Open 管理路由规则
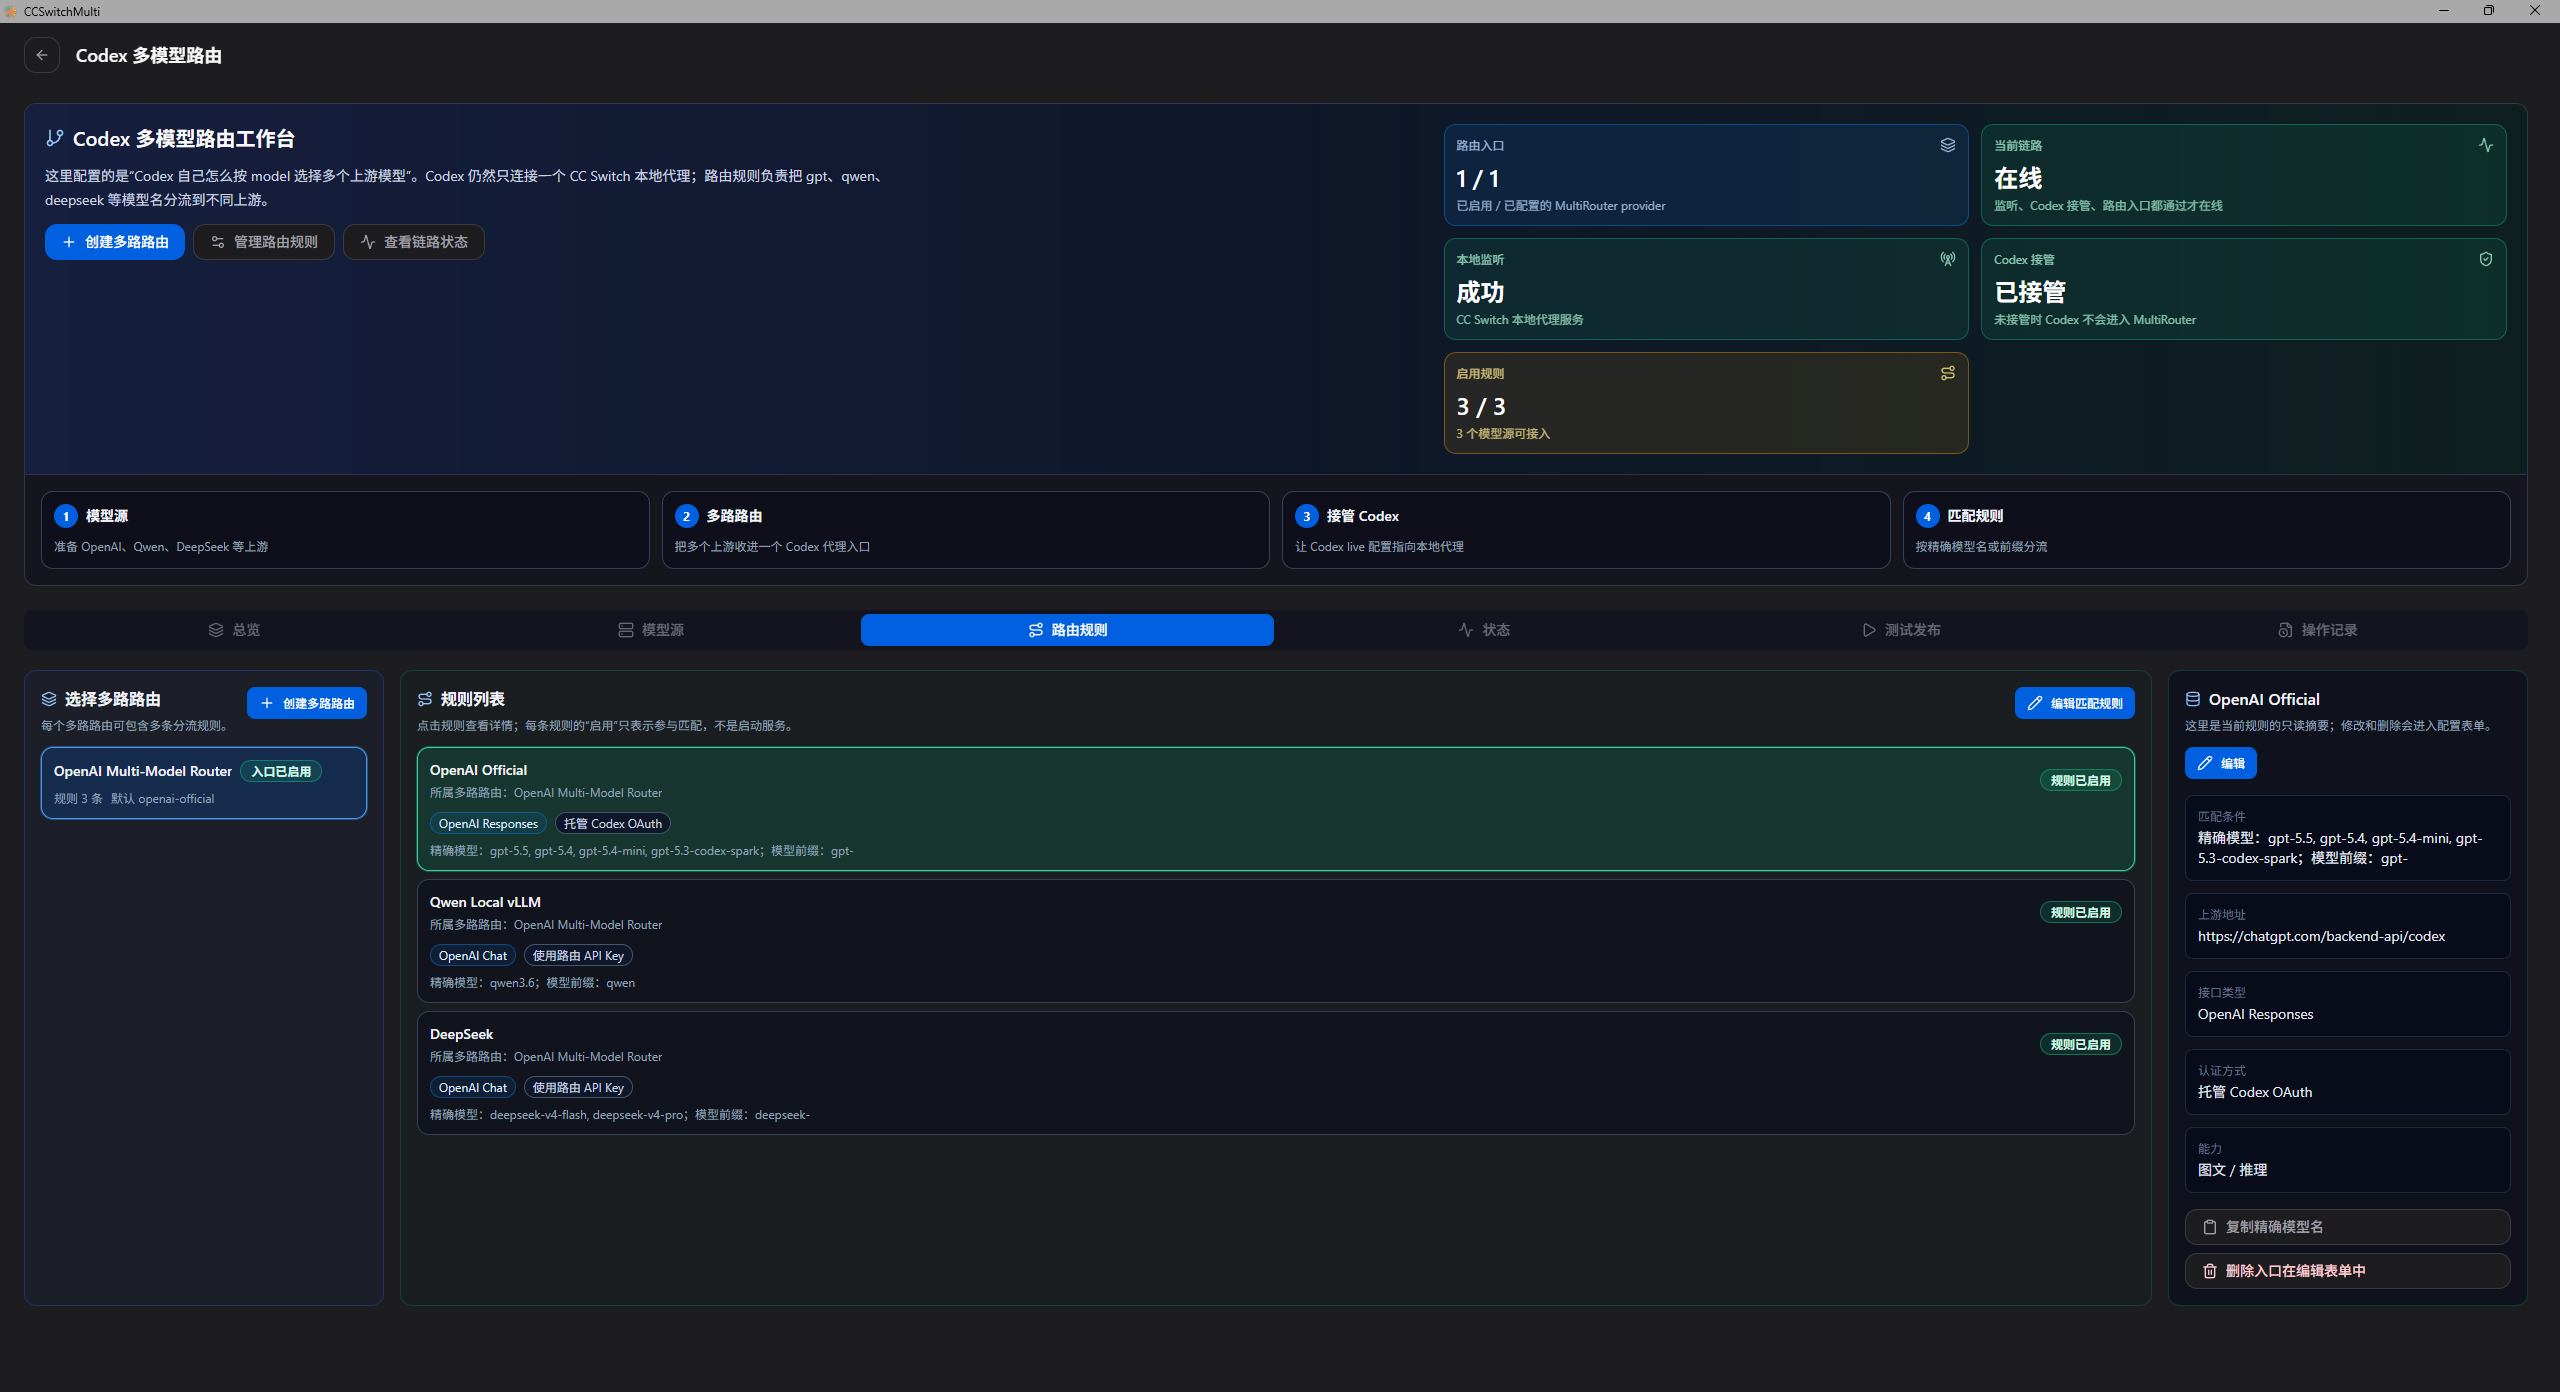This screenshot has height=1392, width=2560. [x=264, y=242]
